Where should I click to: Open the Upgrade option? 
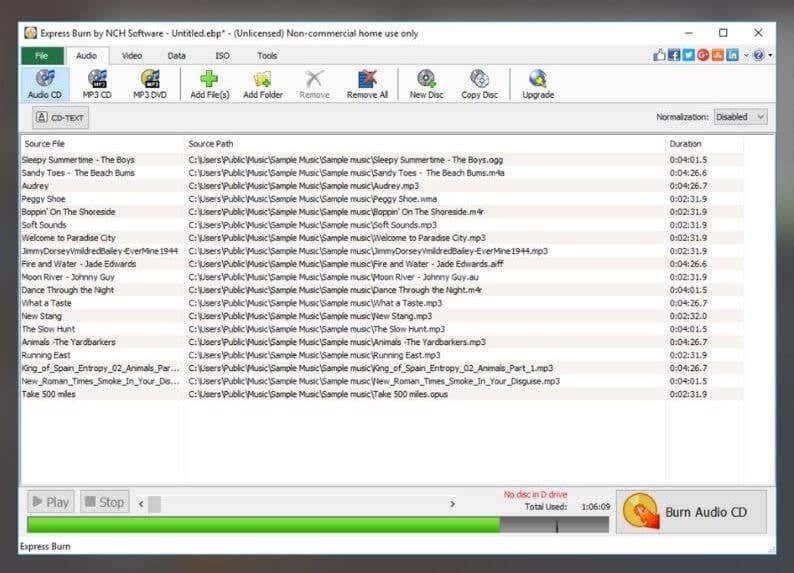538,84
